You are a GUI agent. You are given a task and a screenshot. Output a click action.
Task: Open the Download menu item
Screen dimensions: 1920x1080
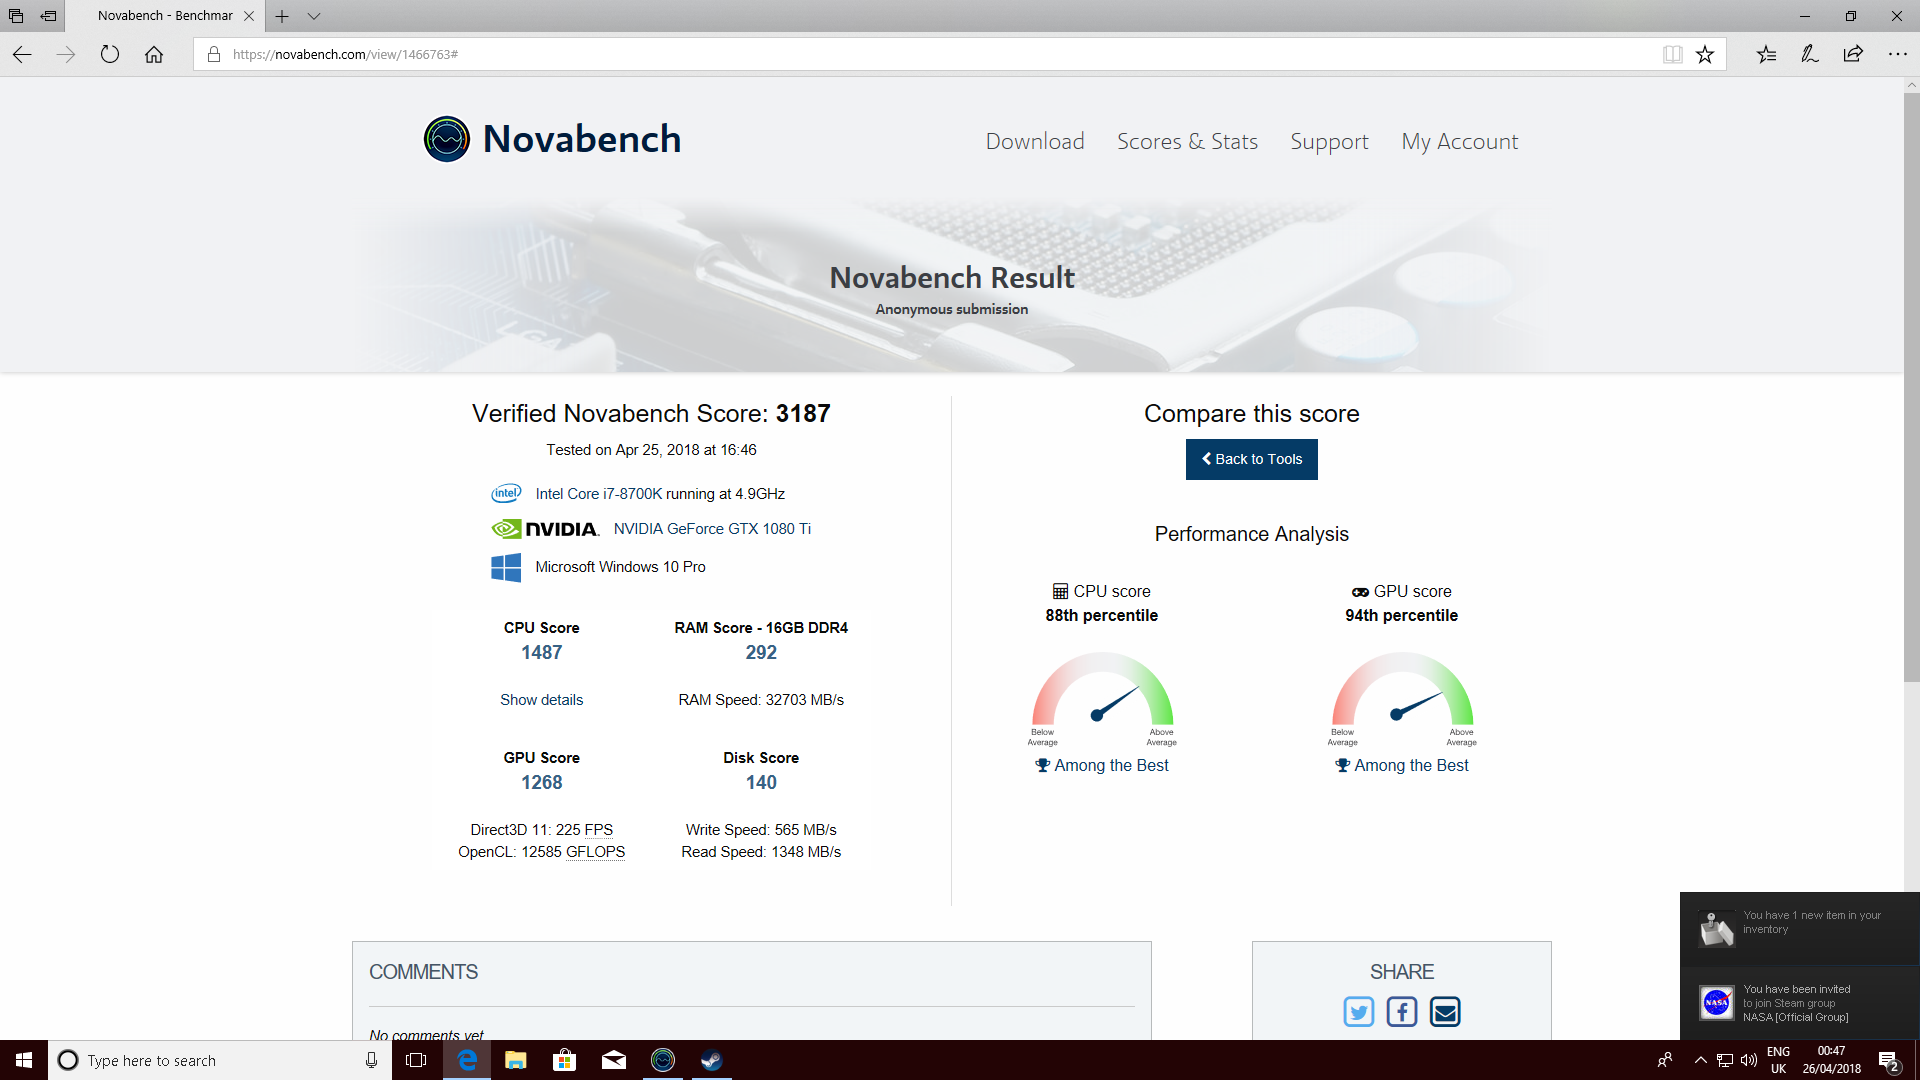[1035, 141]
